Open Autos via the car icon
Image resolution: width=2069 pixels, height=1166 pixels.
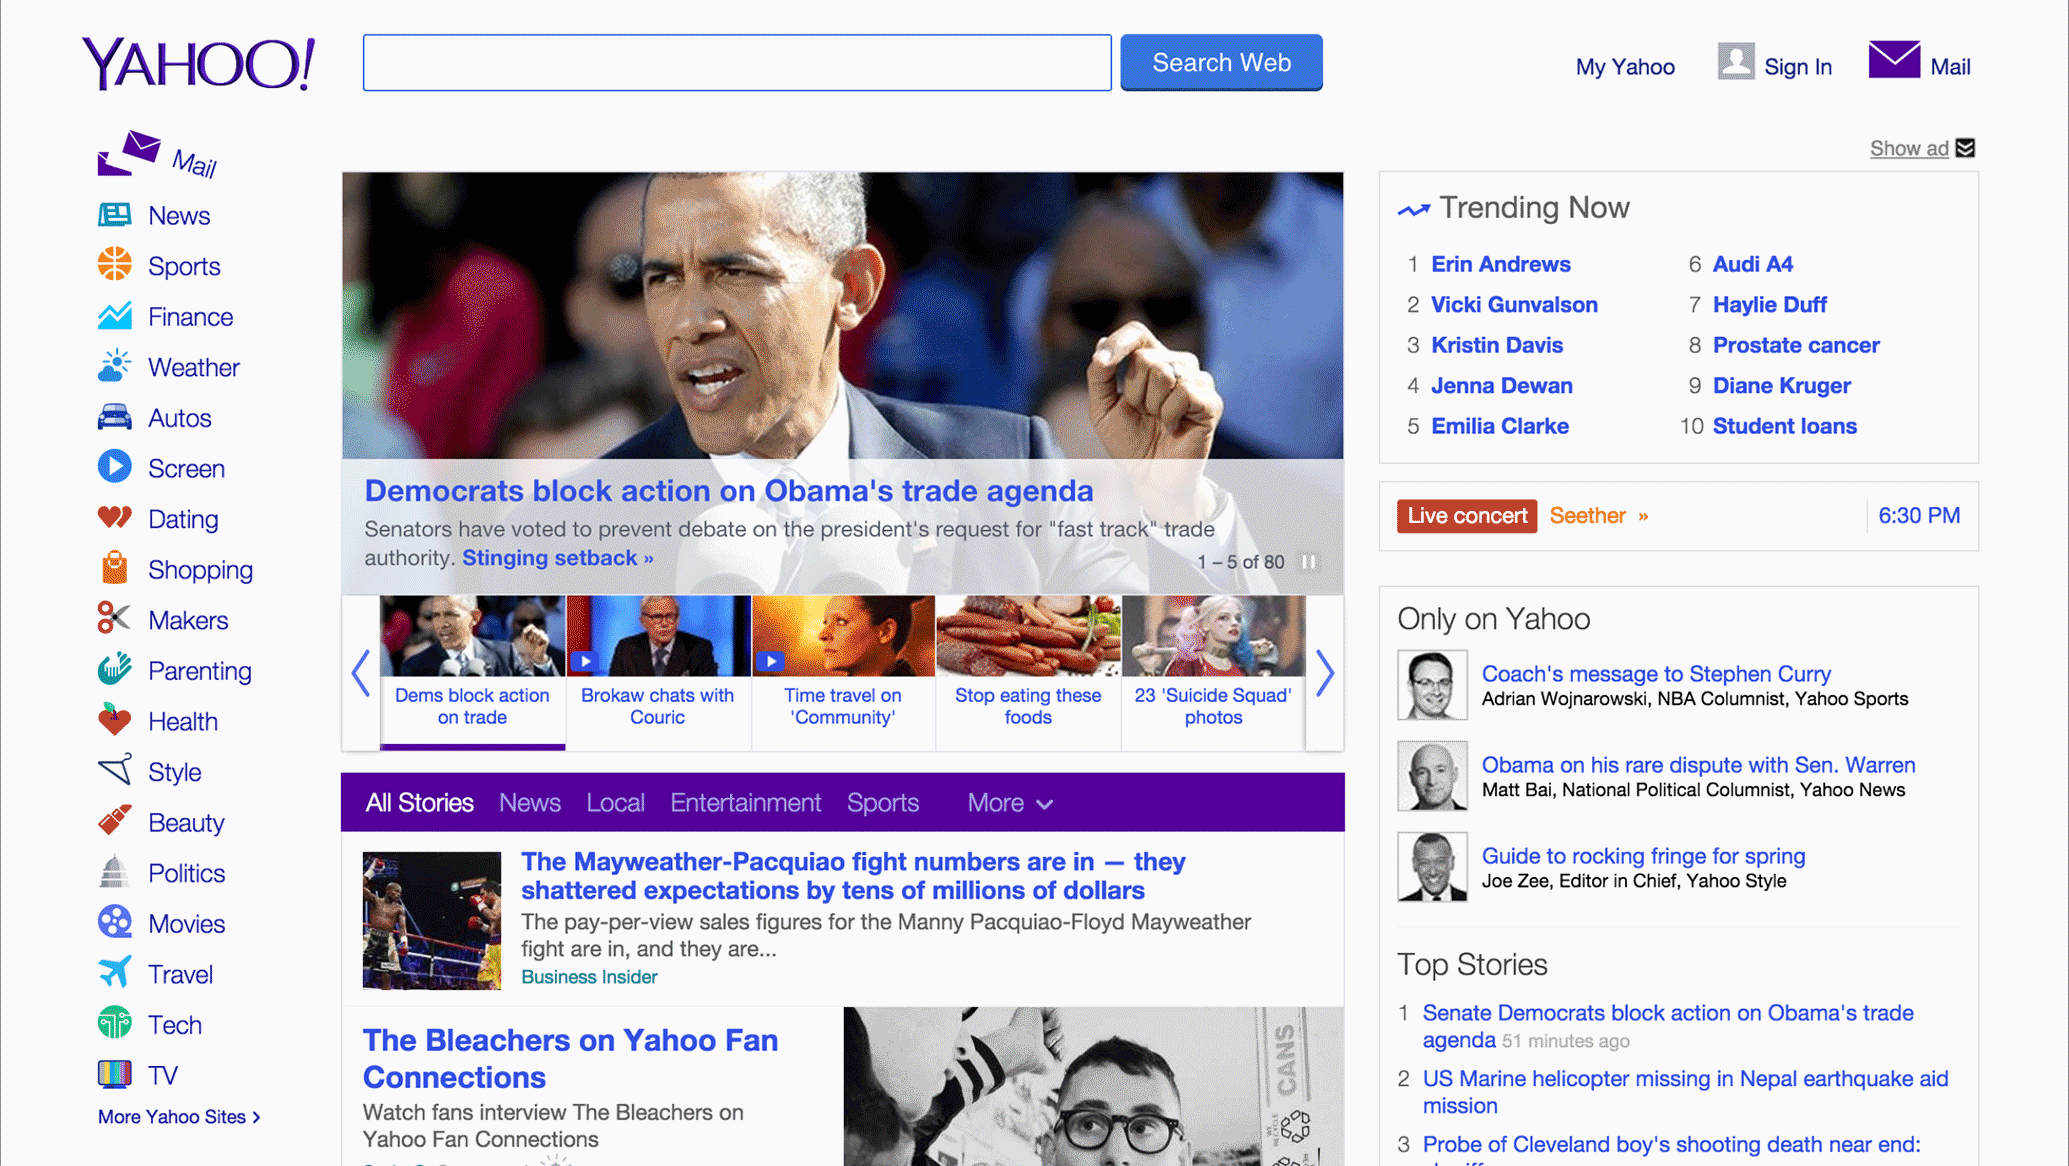pyautogui.click(x=114, y=417)
